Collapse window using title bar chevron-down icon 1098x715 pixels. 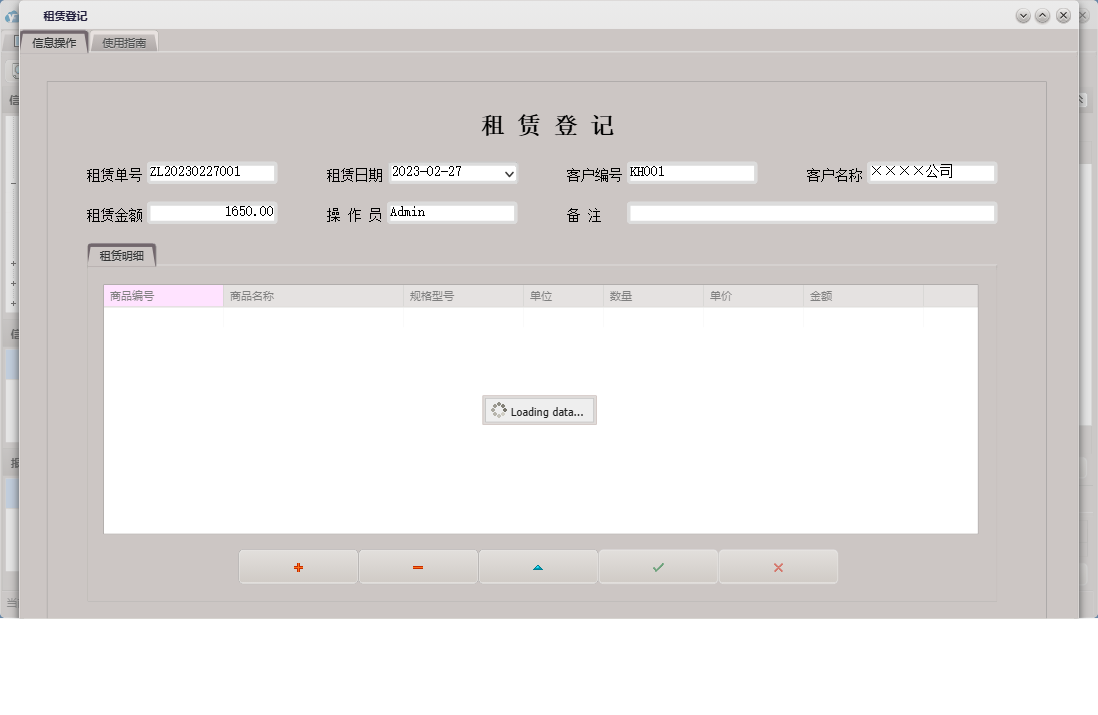click(1022, 15)
